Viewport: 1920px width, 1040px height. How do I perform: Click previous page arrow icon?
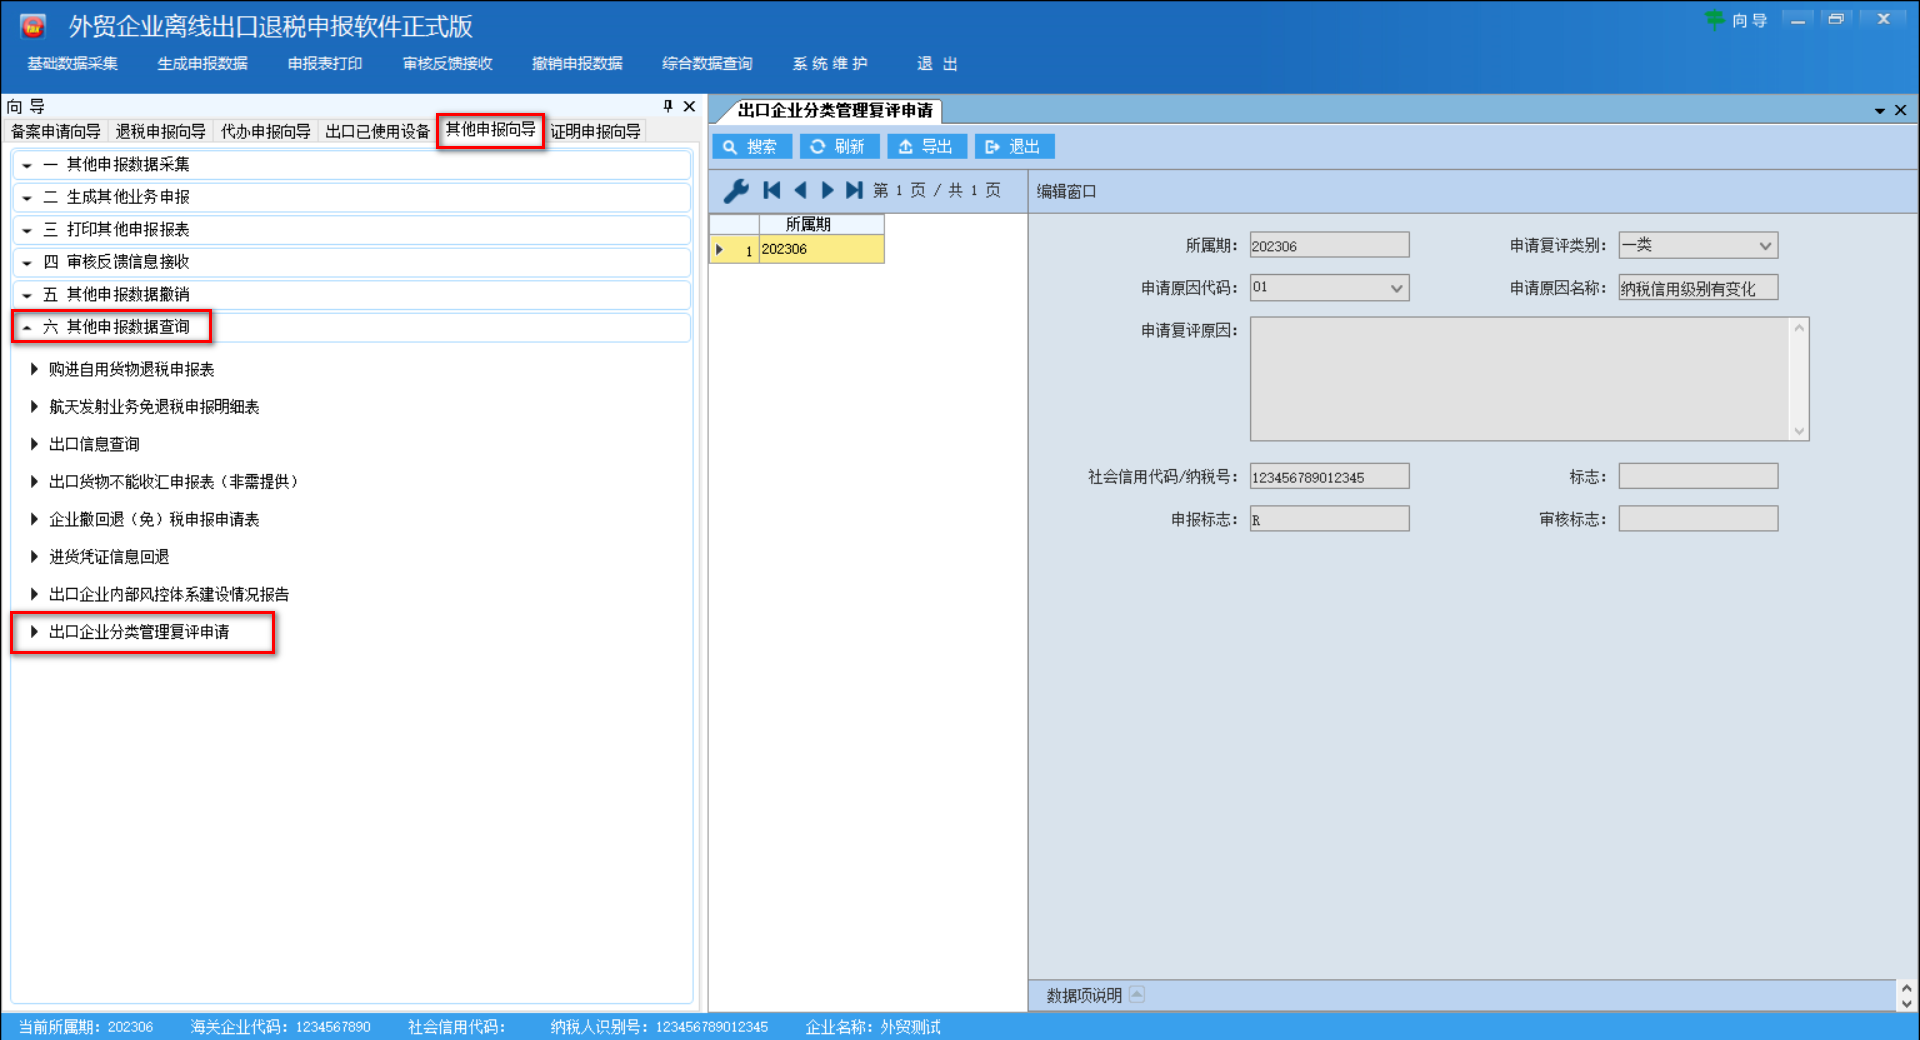(799, 190)
